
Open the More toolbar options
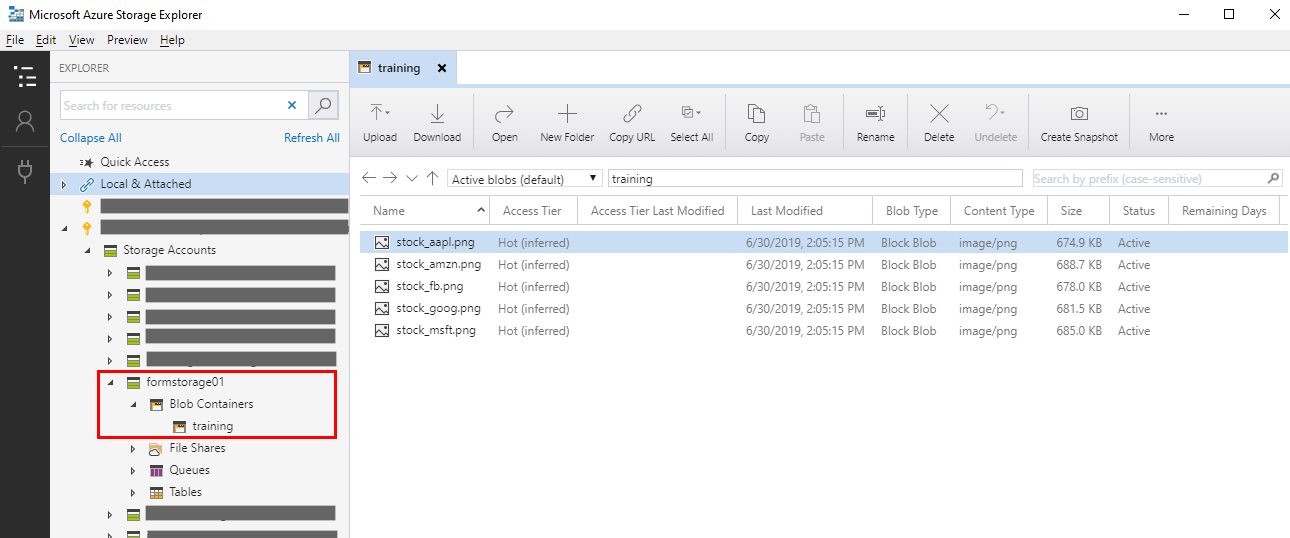tap(1161, 124)
